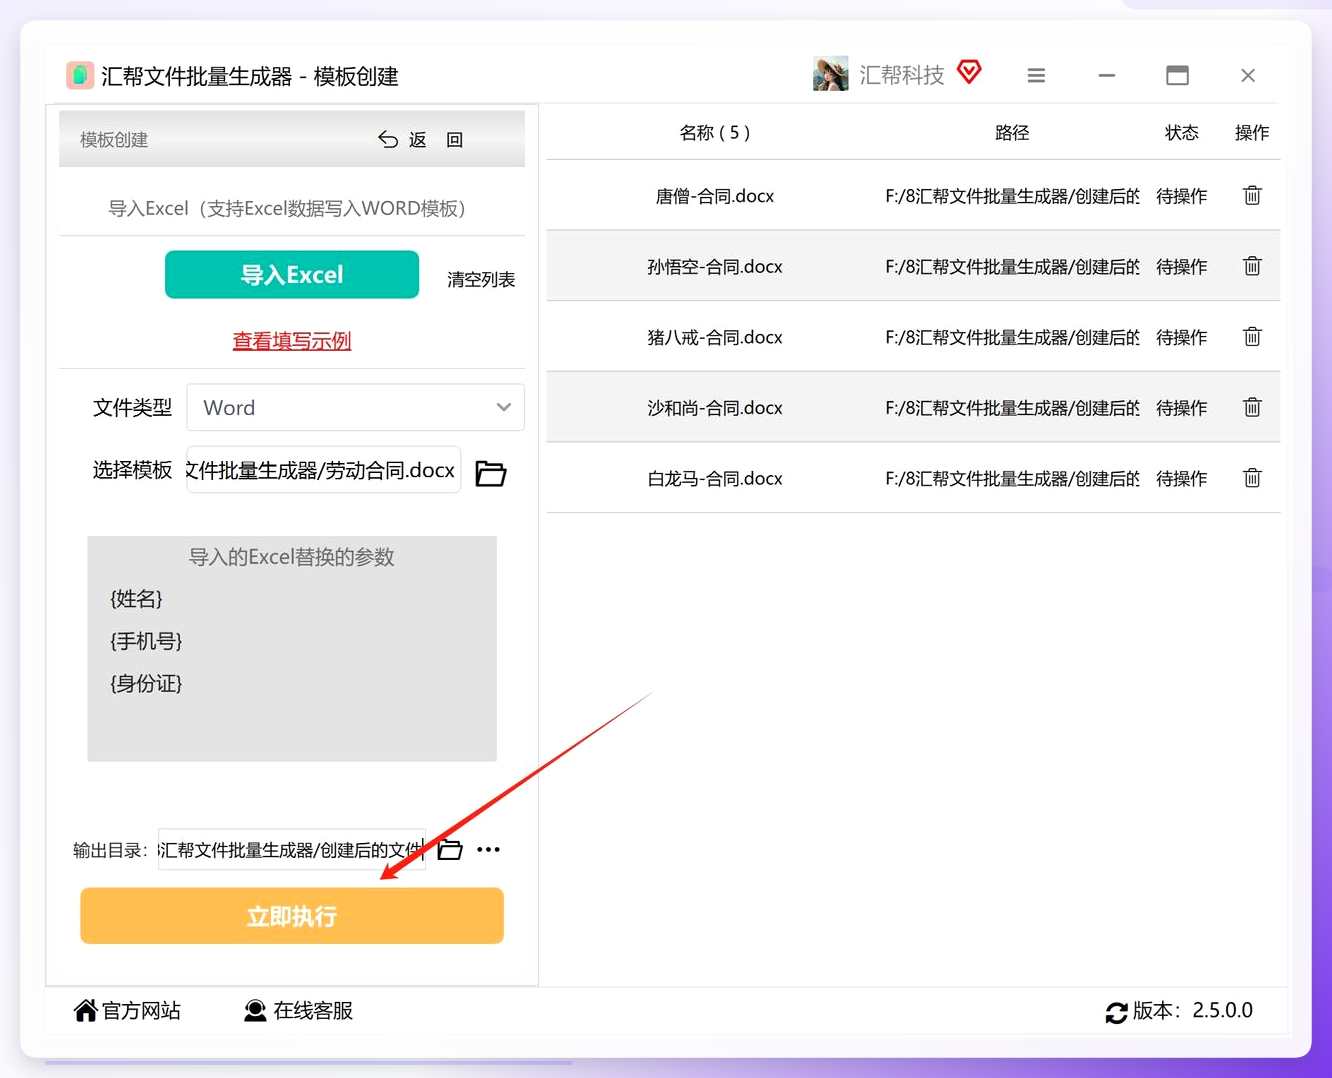This screenshot has height=1078, width=1332.
Task: Close the application window
Action: click(1248, 75)
